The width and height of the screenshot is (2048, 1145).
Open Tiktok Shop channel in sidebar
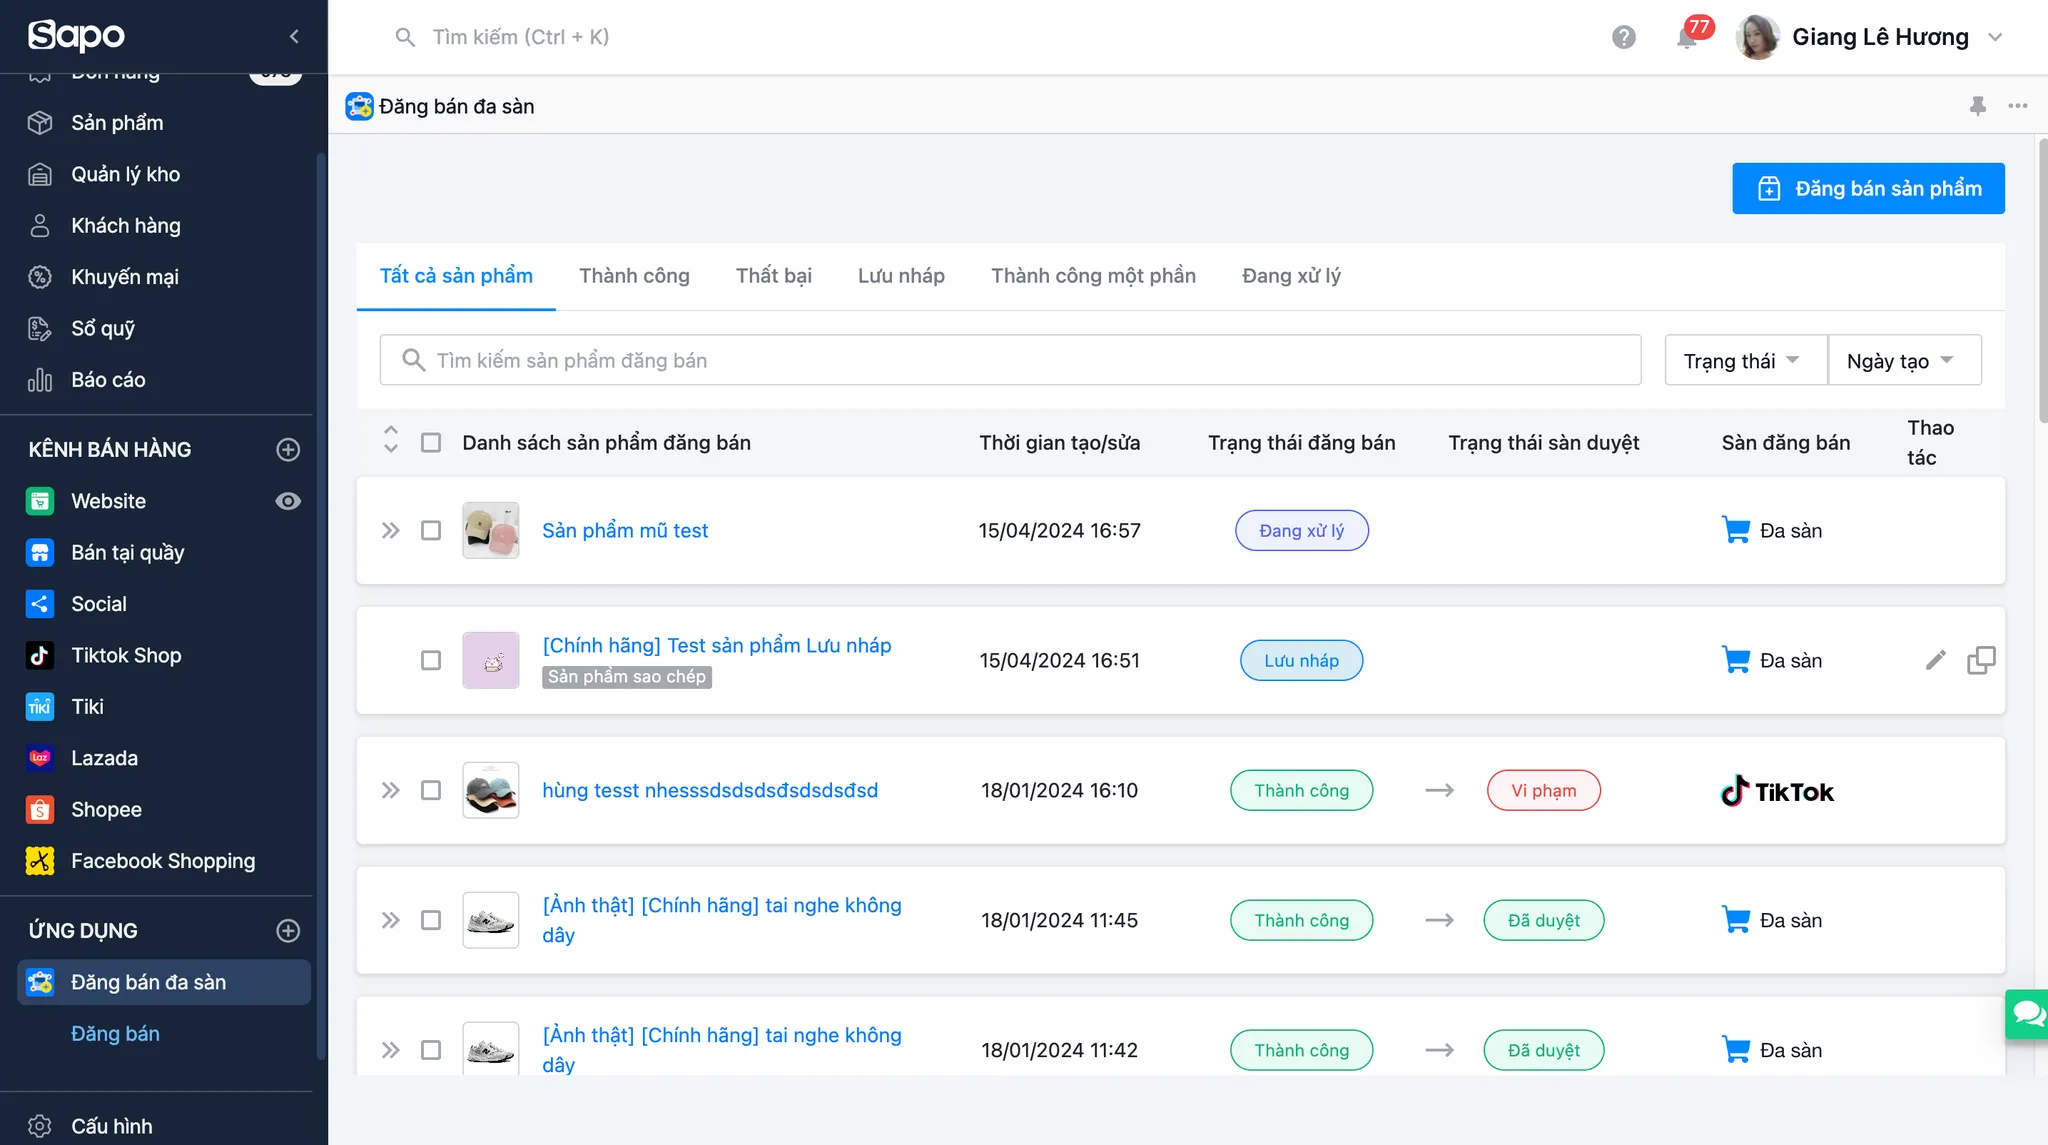point(126,655)
